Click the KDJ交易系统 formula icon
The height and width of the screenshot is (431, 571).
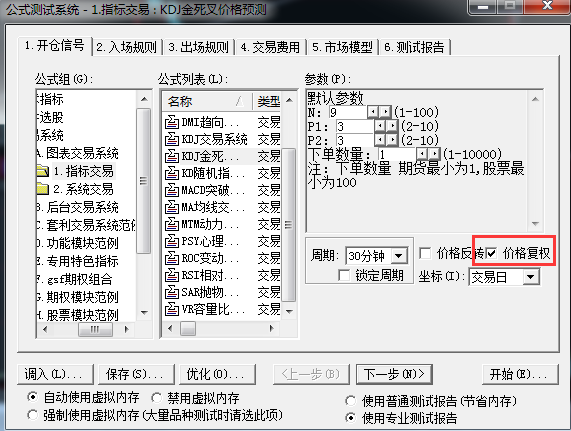click(x=172, y=139)
